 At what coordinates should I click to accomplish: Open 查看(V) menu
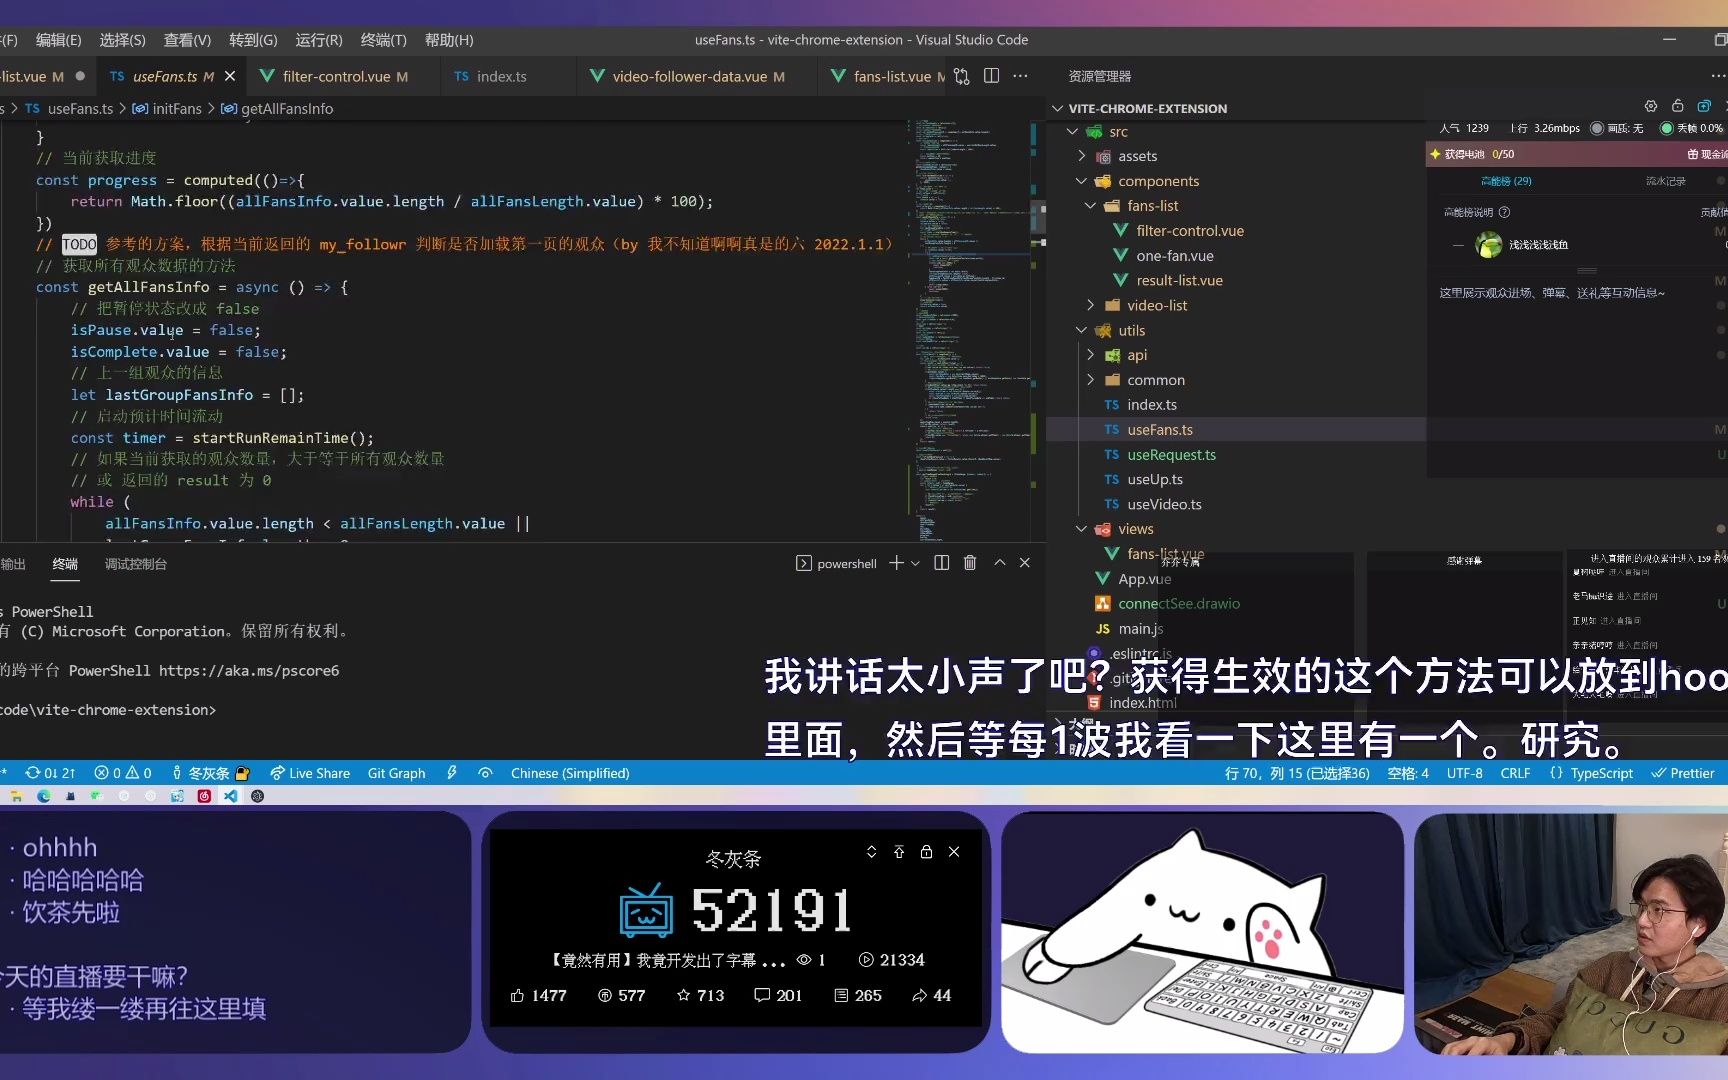pyautogui.click(x=187, y=40)
